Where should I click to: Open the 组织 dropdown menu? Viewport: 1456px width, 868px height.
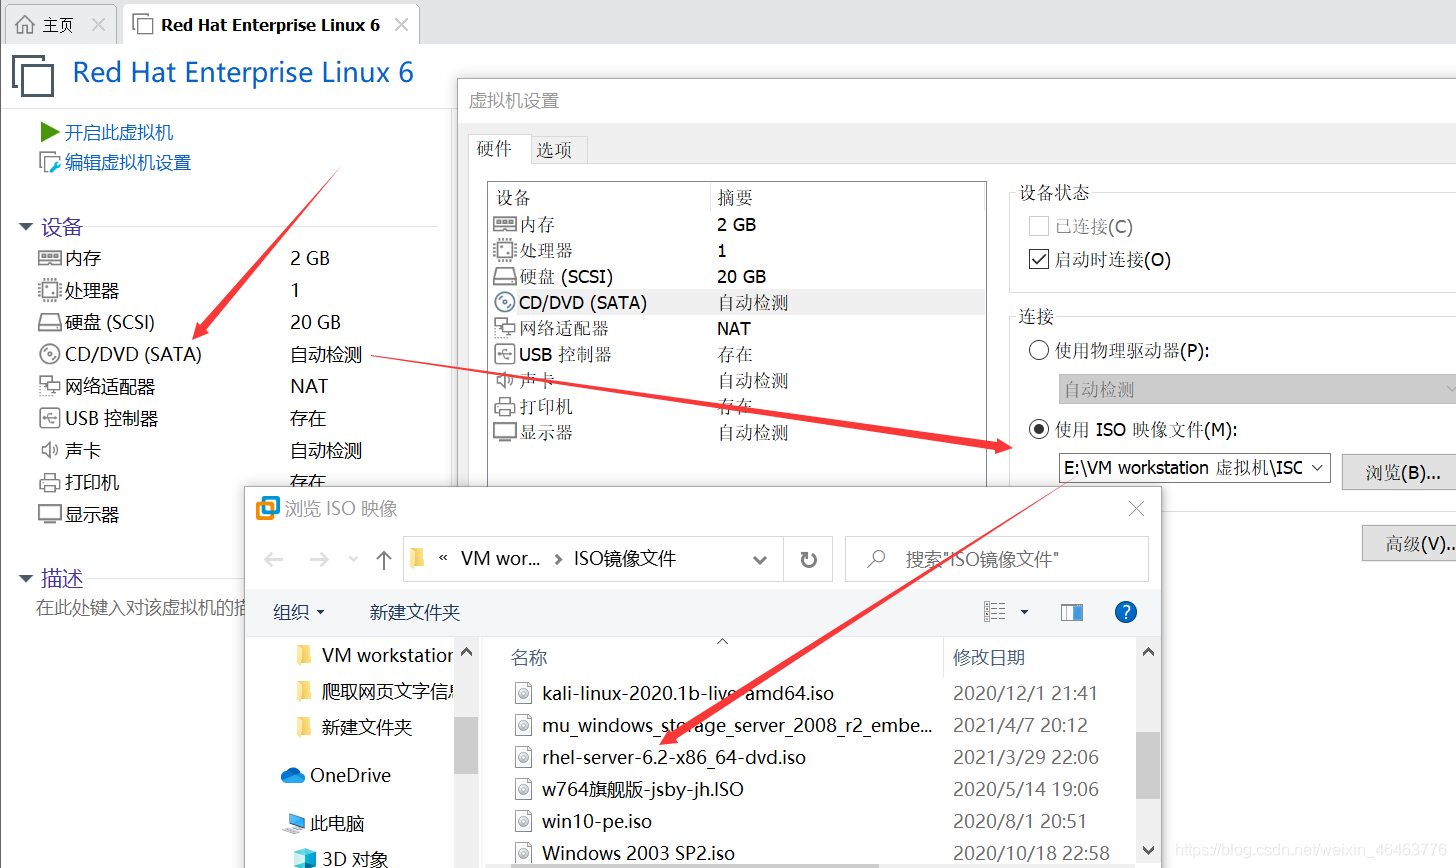[299, 612]
